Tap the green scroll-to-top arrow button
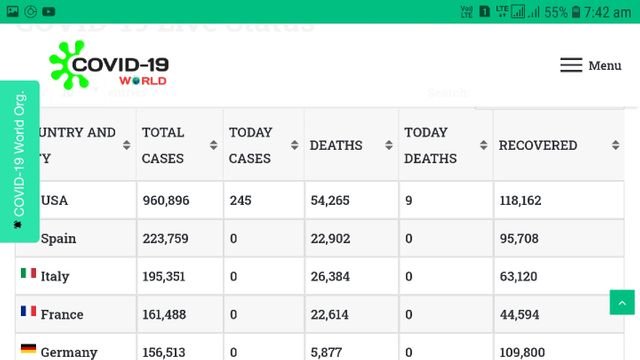640x360 pixels. [x=622, y=302]
